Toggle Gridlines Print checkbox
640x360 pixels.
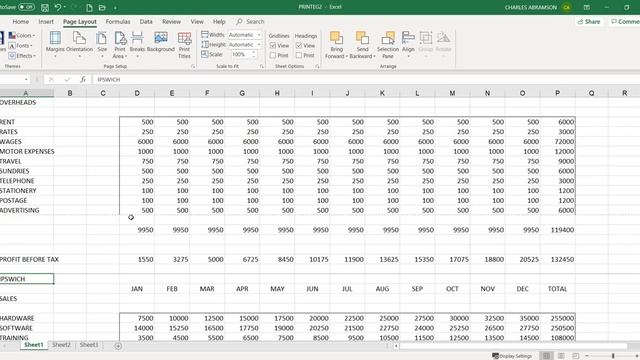click(273, 55)
